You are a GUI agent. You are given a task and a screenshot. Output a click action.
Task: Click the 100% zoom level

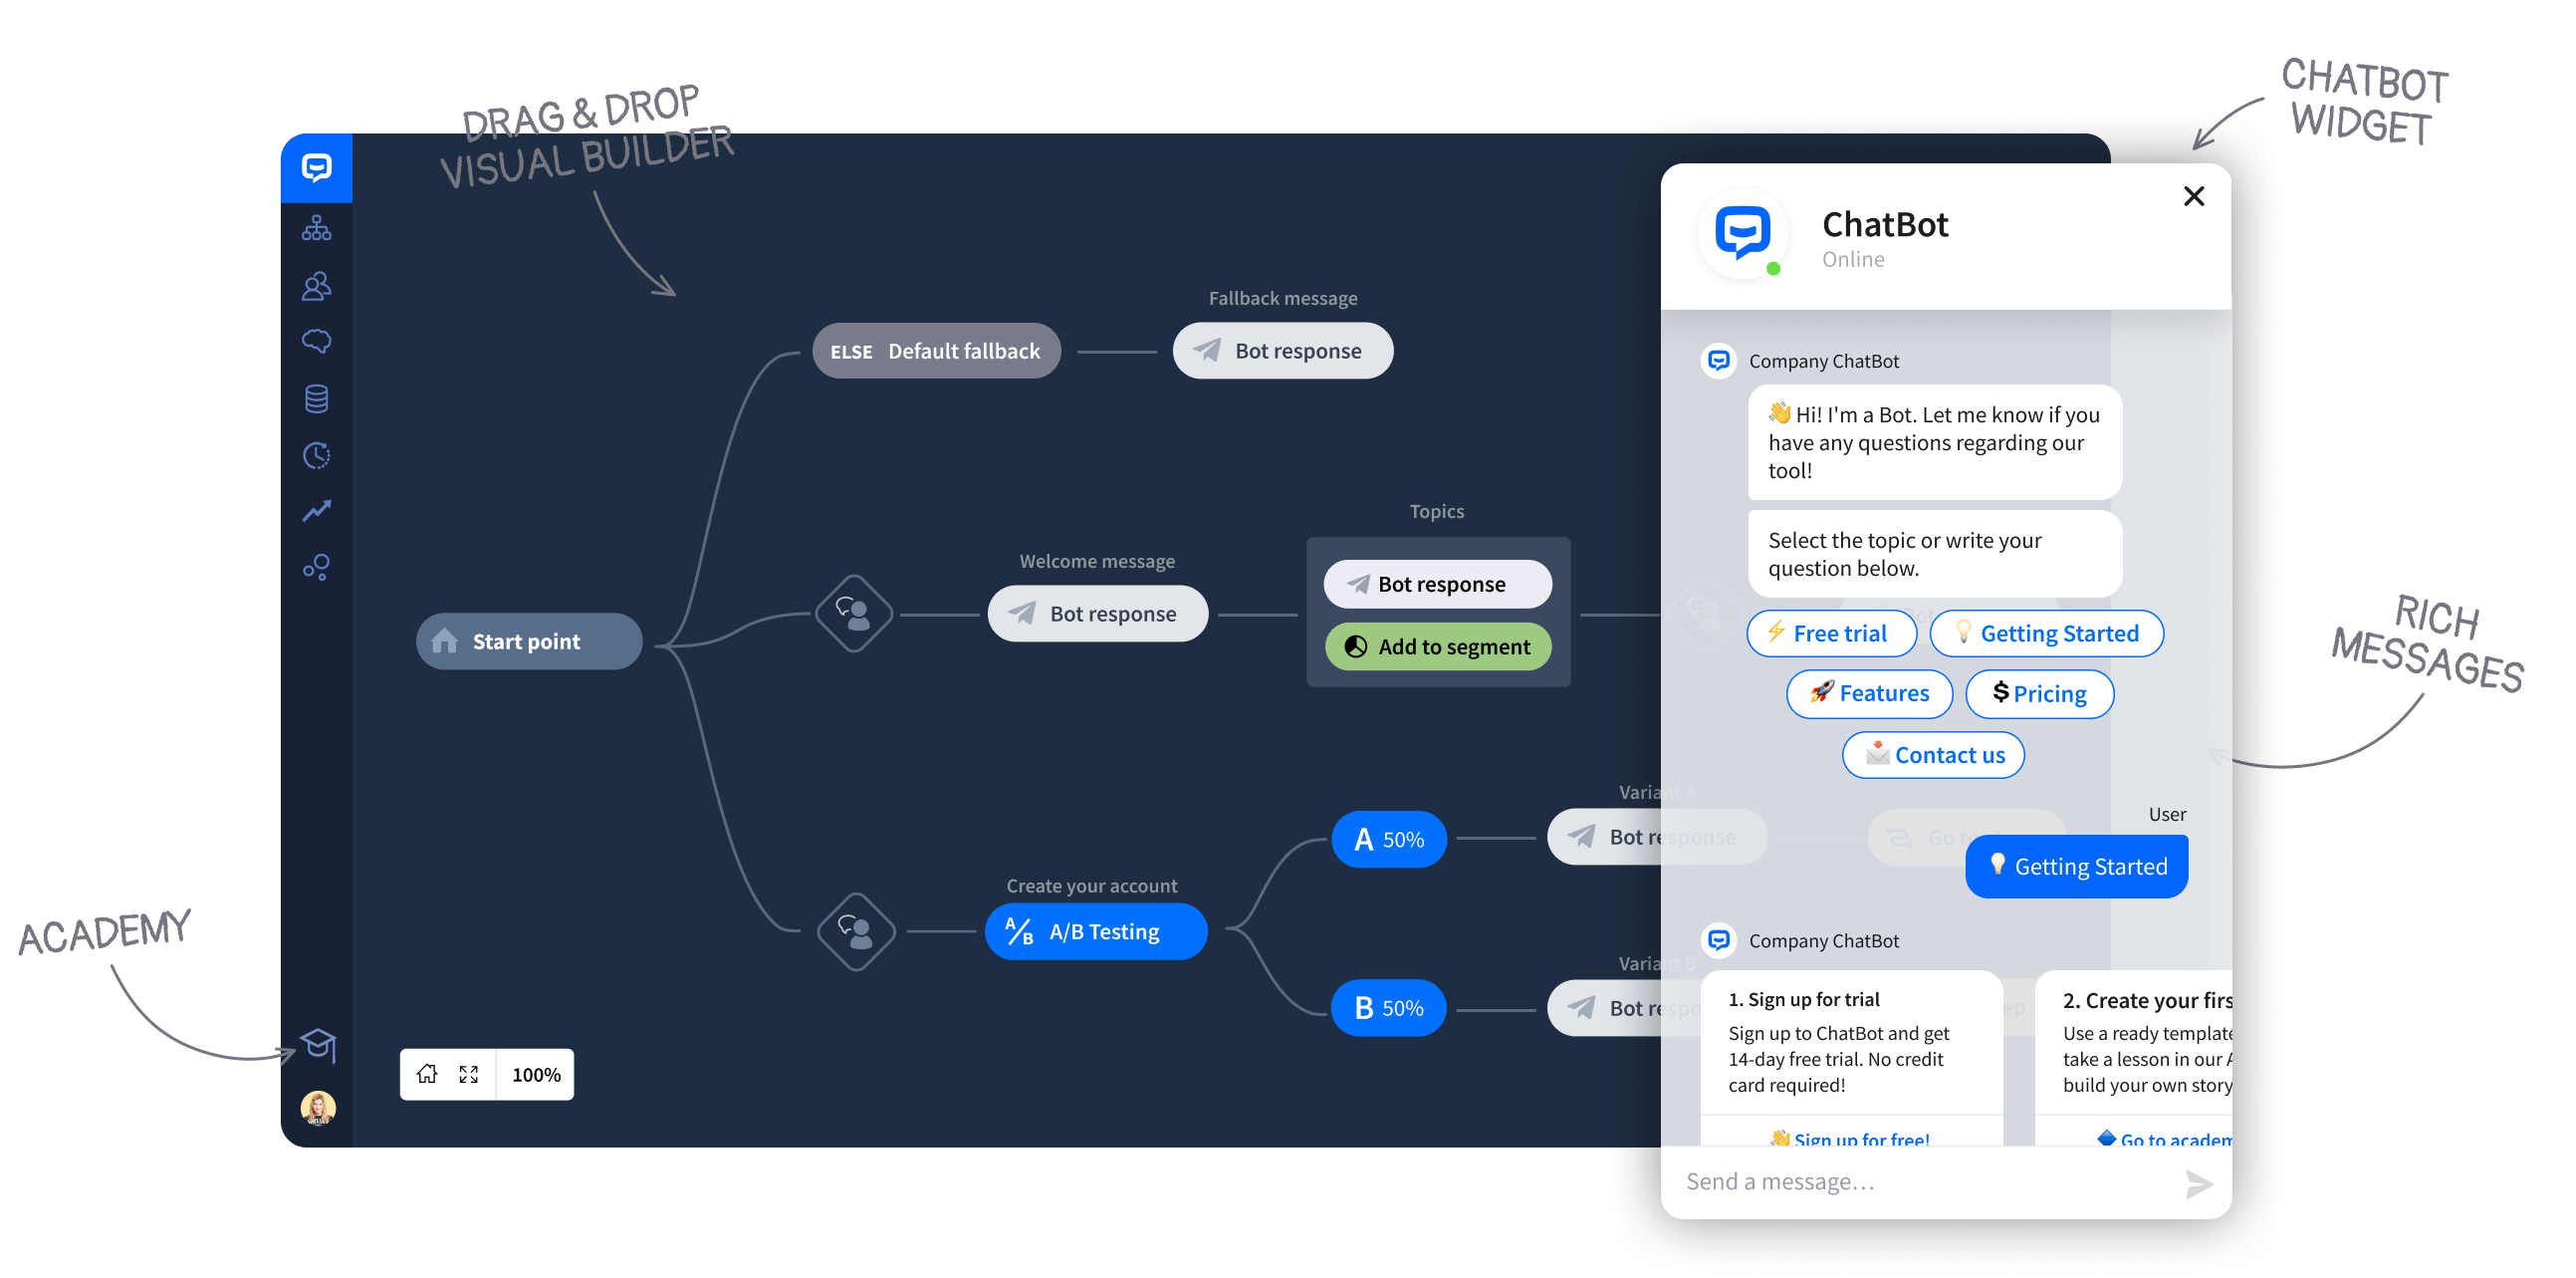click(536, 1075)
